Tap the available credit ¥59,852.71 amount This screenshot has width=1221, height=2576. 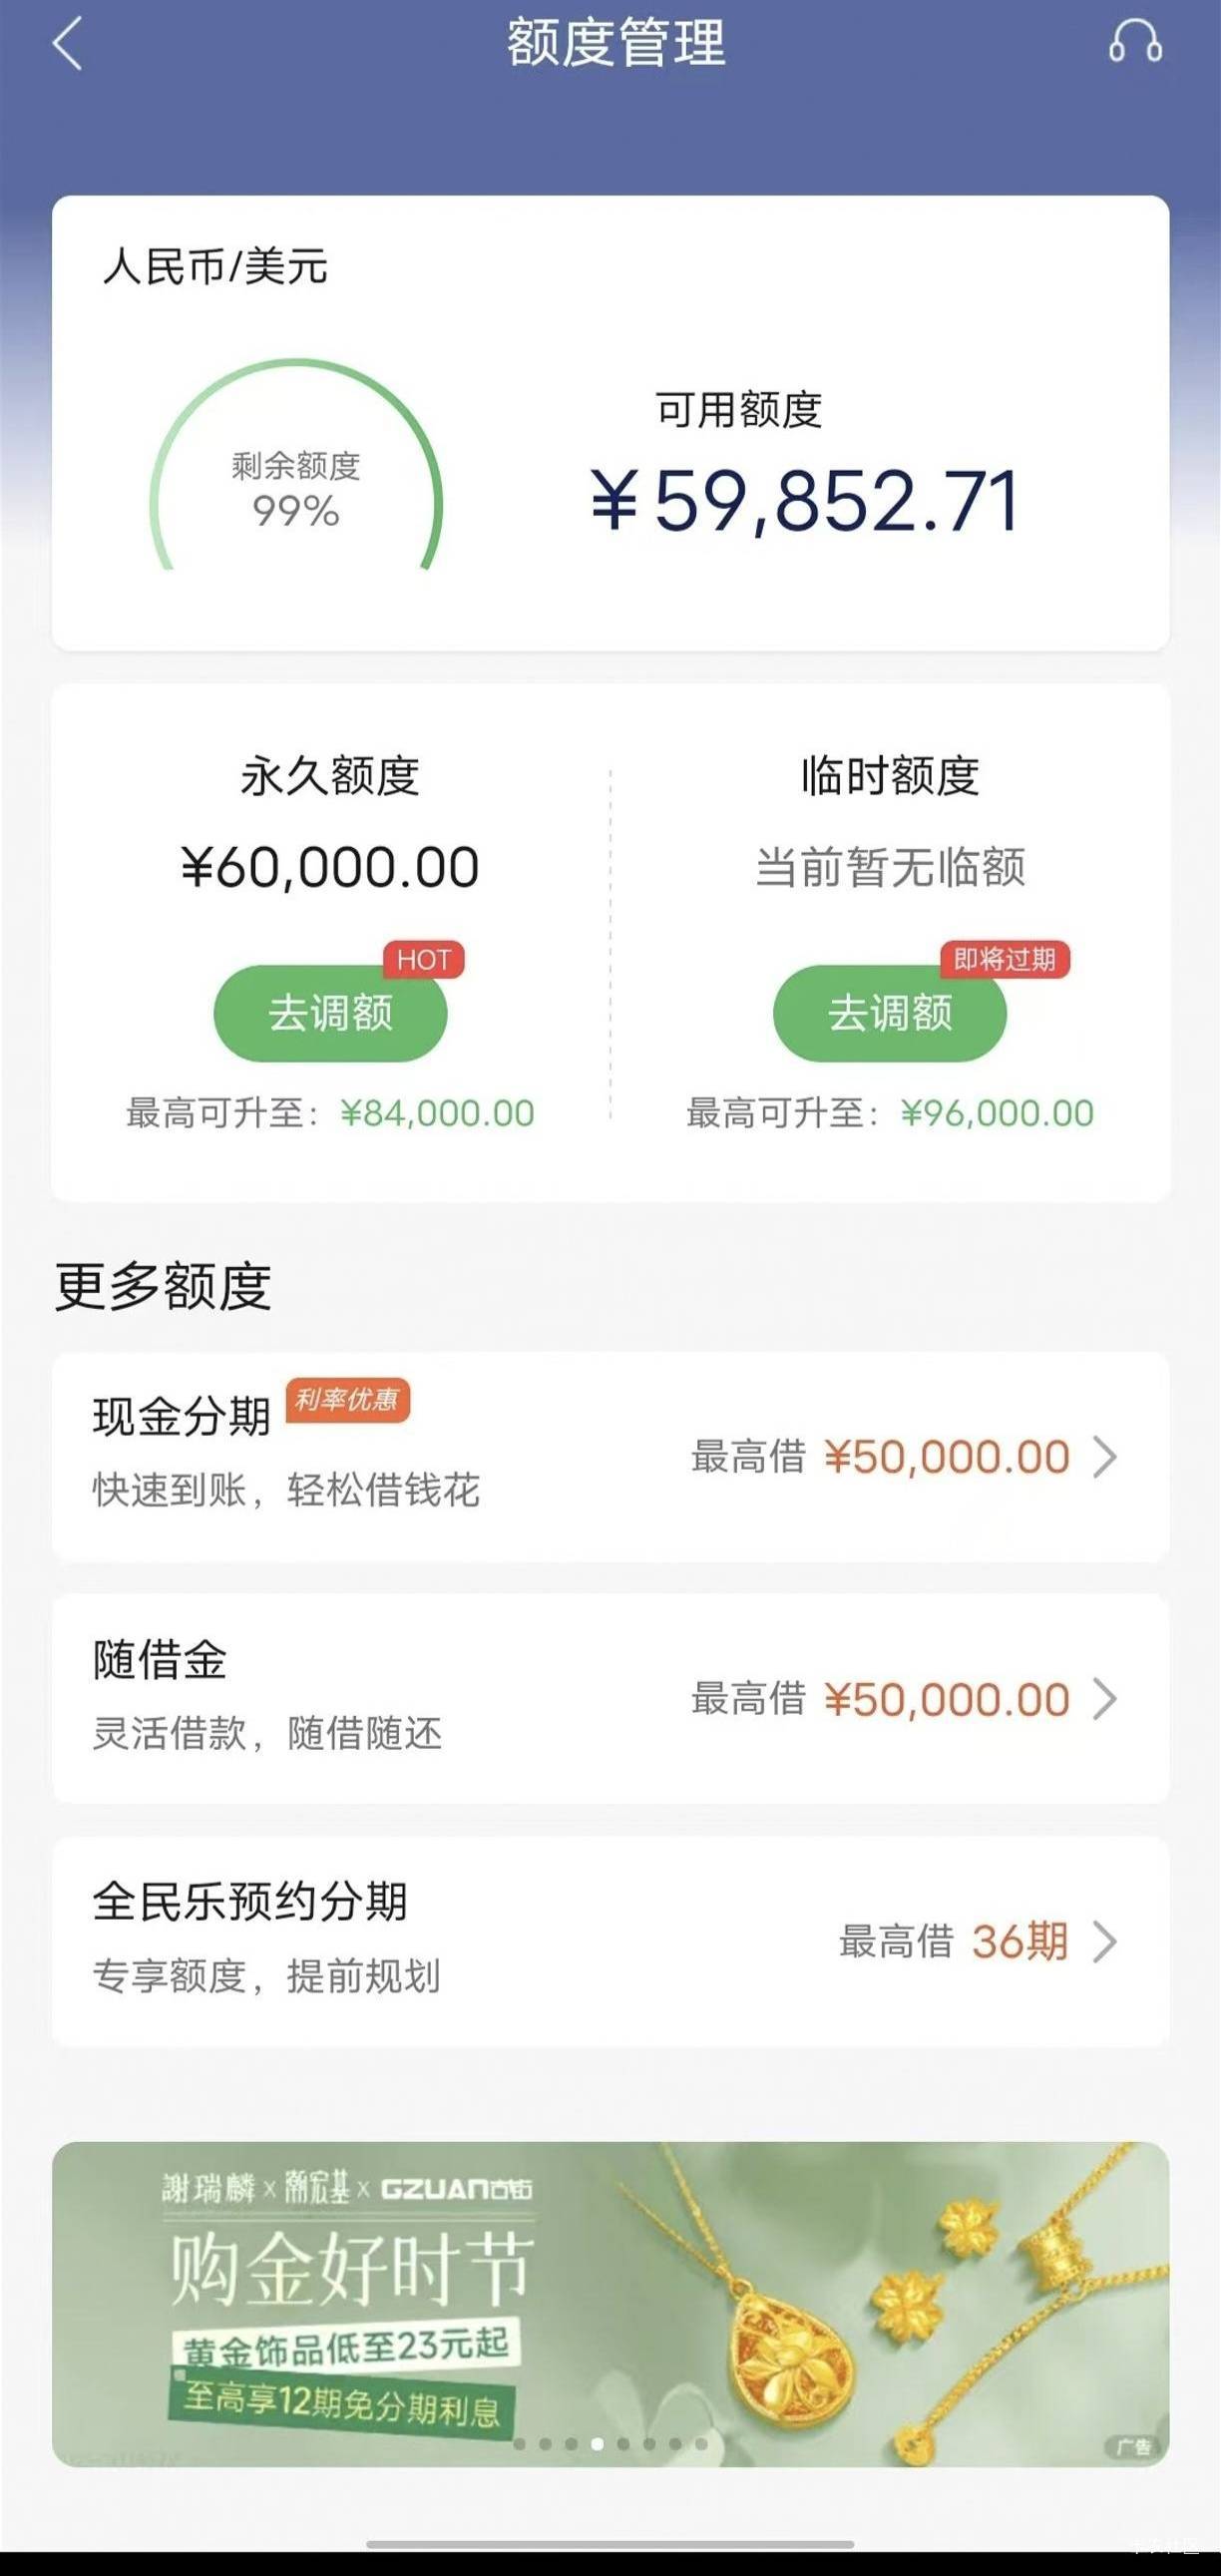pos(806,501)
